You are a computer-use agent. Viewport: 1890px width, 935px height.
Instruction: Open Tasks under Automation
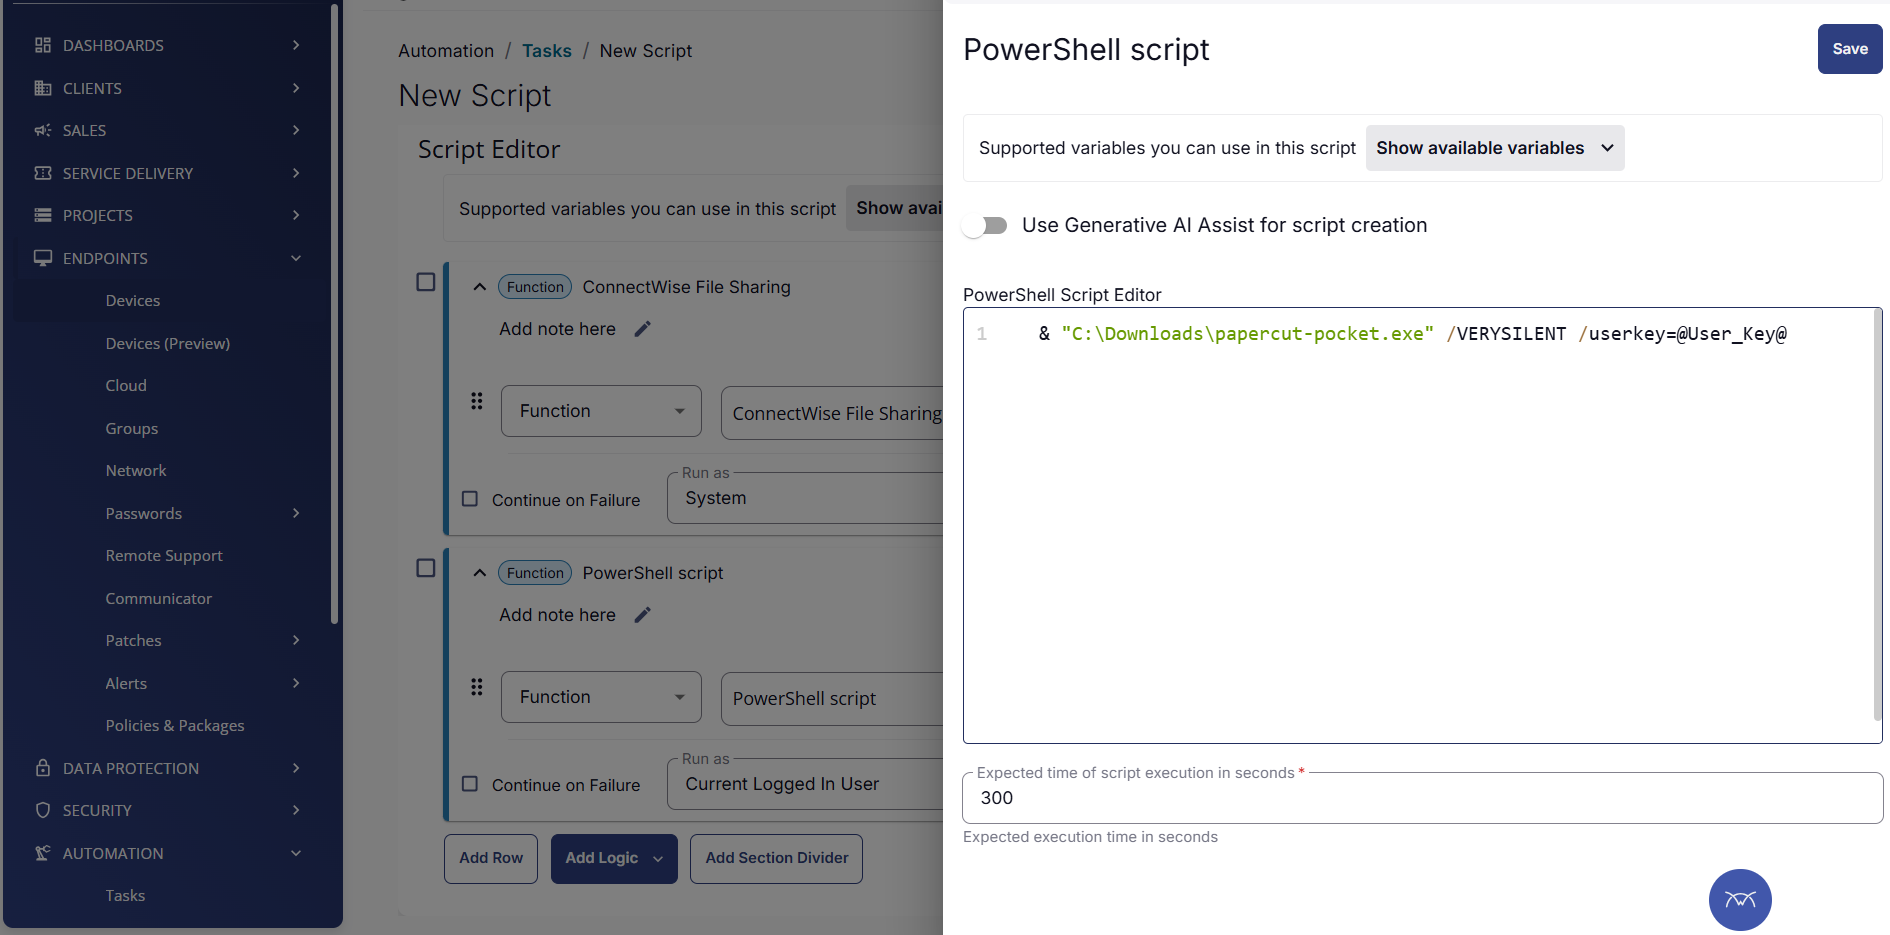pyautogui.click(x=125, y=896)
